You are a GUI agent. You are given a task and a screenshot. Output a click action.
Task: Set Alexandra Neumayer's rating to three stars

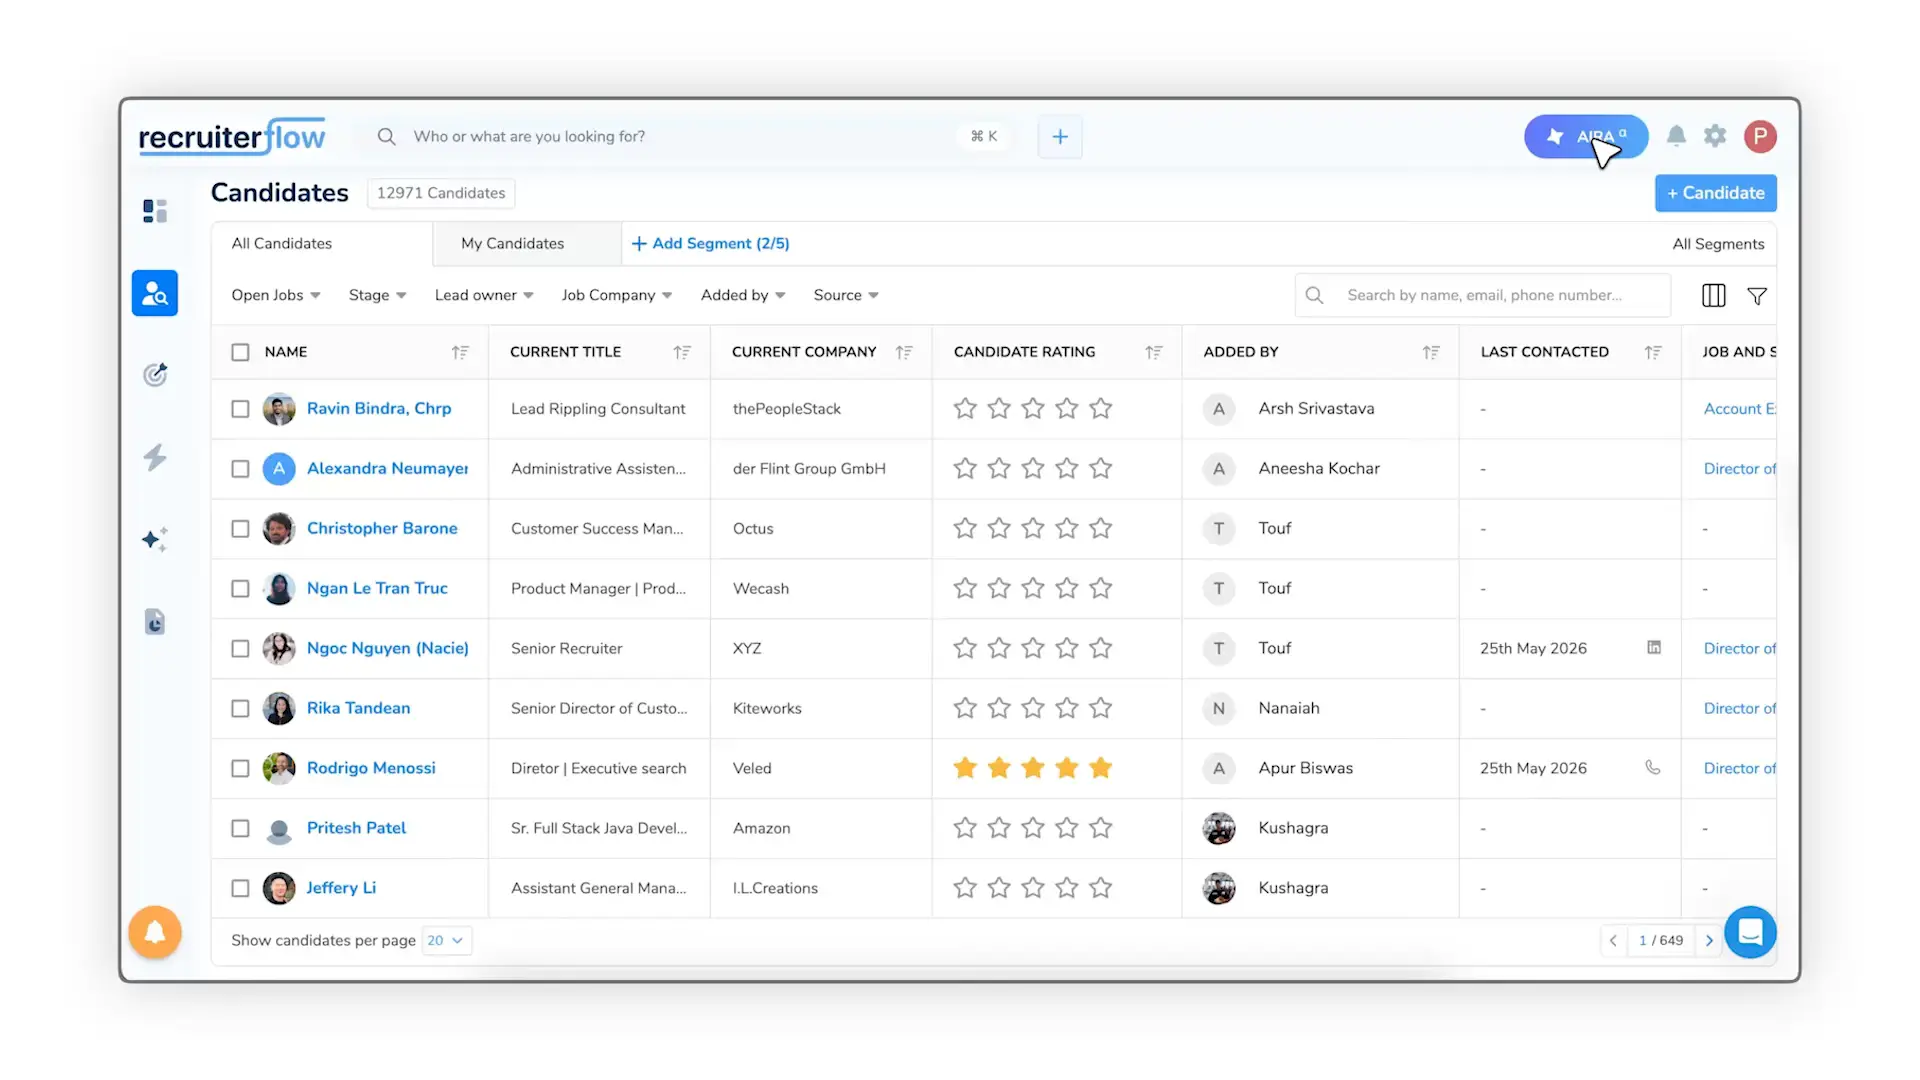tap(1033, 468)
